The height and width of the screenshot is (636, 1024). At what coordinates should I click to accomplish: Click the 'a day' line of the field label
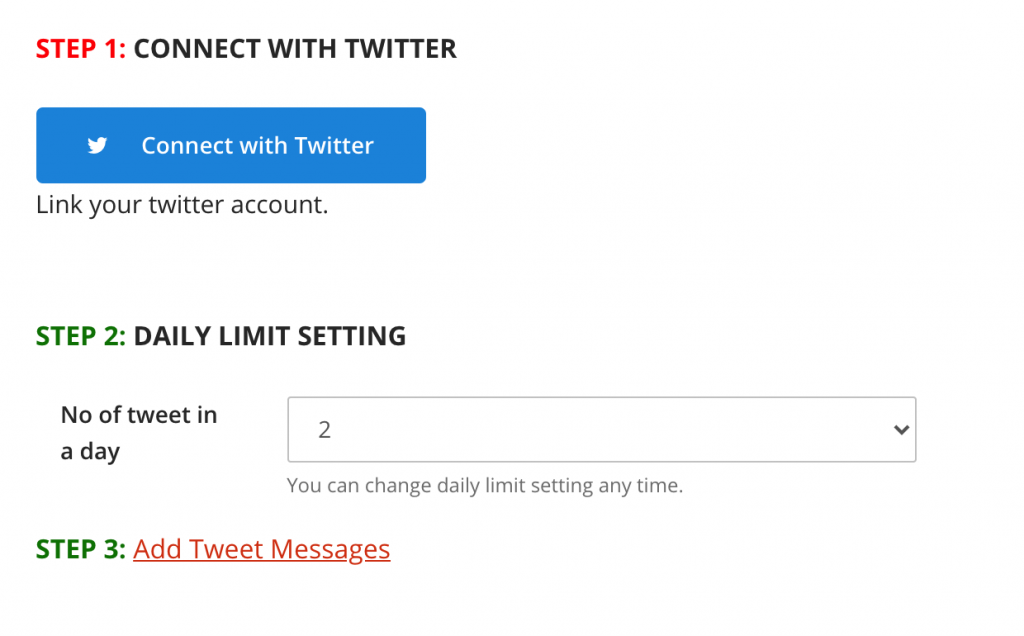(x=90, y=451)
